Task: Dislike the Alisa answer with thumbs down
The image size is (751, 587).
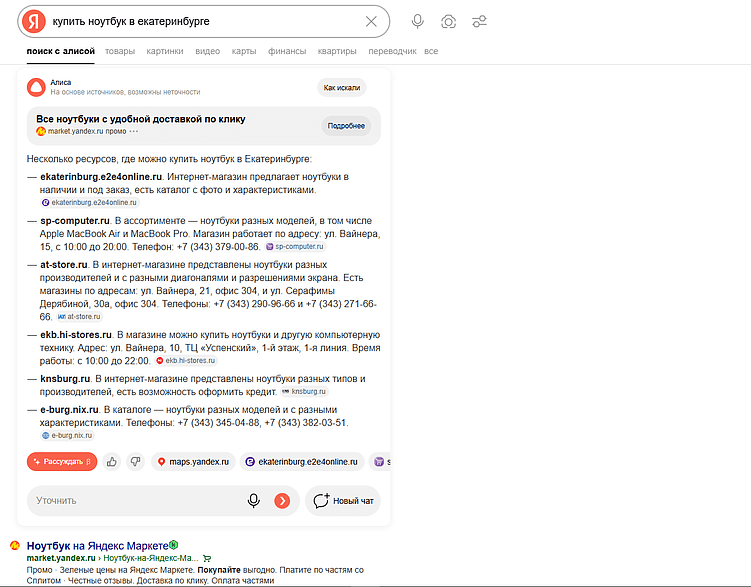Action: tap(136, 462)
